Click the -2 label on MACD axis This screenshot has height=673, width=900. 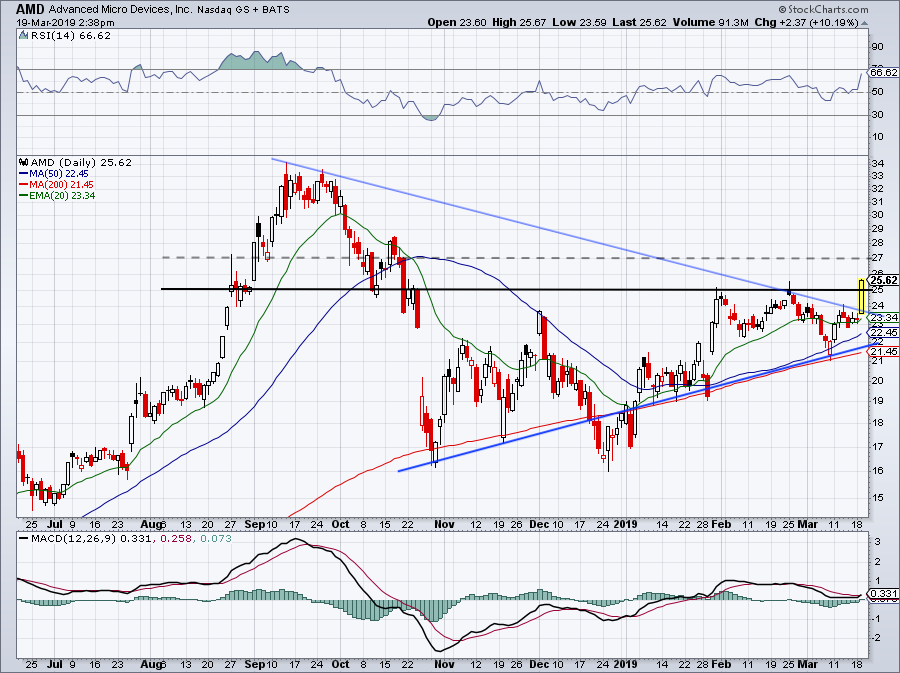point(876,638)
